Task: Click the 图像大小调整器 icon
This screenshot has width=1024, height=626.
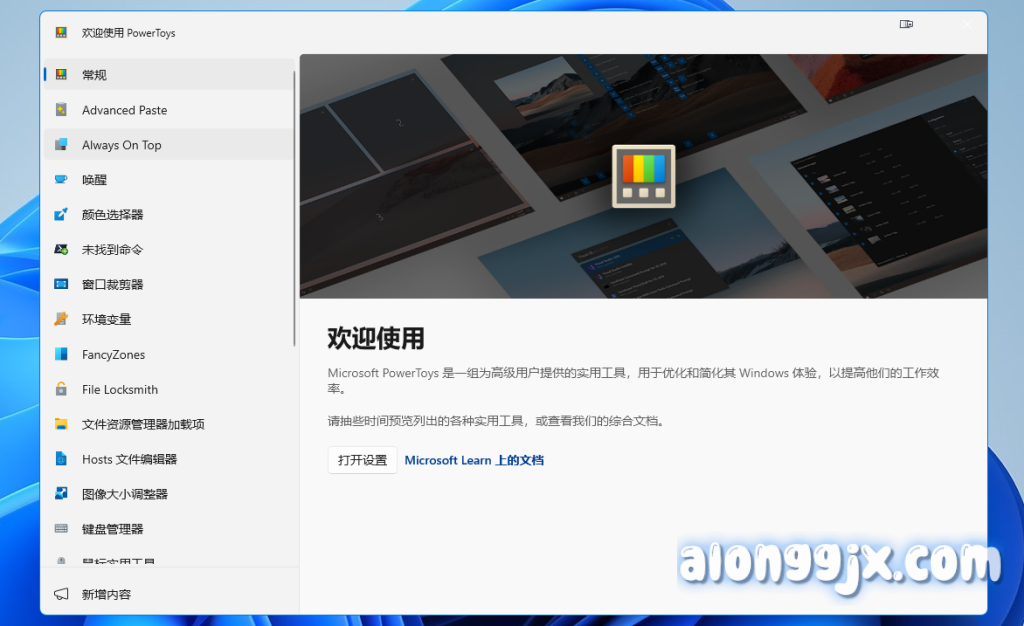Action: click(61, 494)
